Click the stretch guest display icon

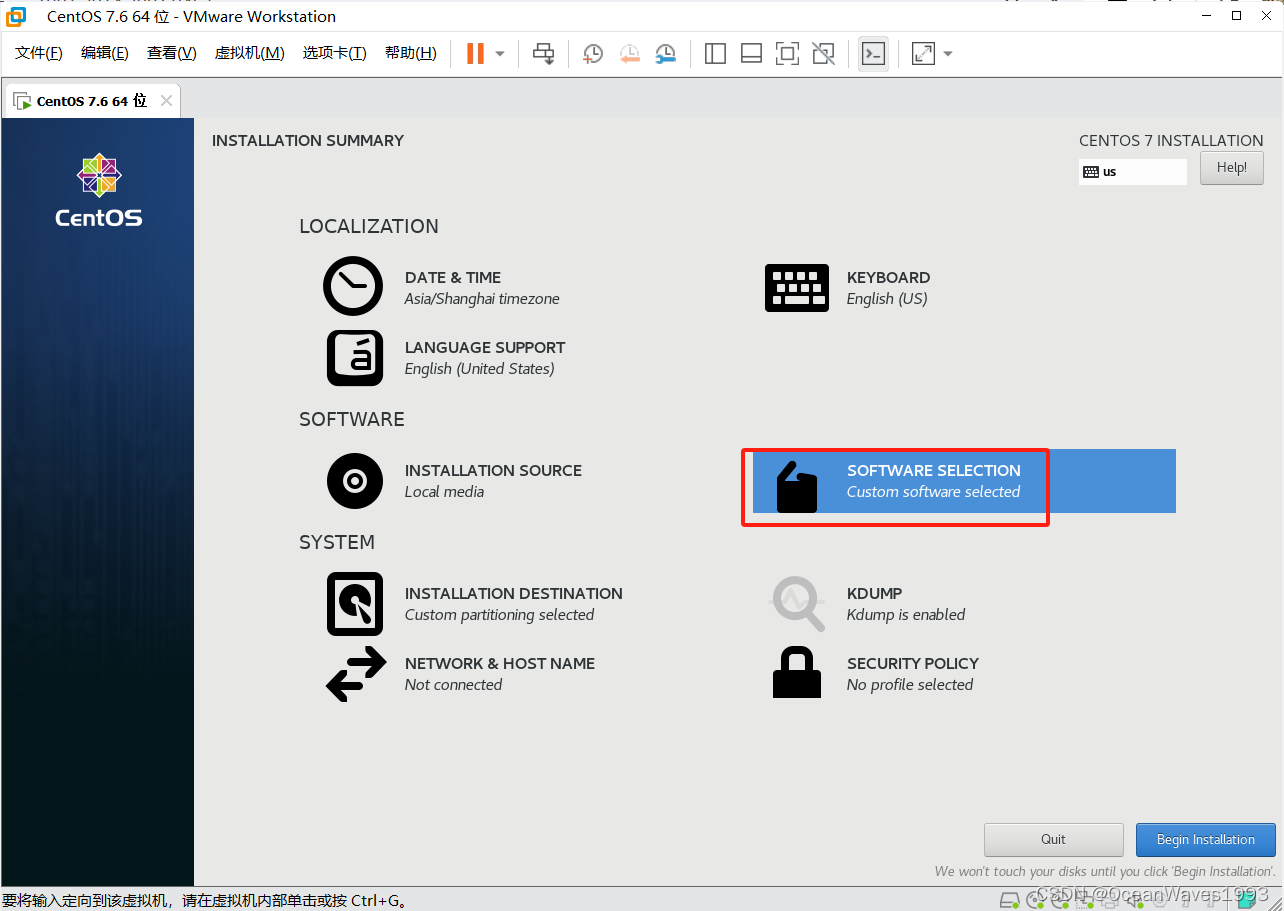pyautogui.click(x=923, y=54)
